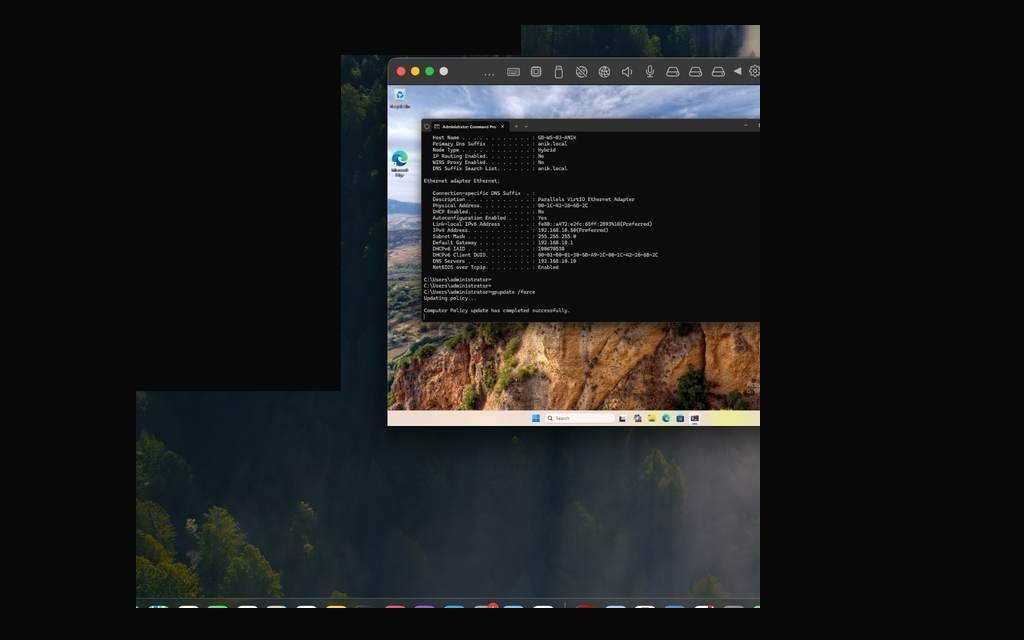The width and height of the screenshot is (1024, 640).
Task: Click the last of three disk drive icons
Action: tap(718, 72)
